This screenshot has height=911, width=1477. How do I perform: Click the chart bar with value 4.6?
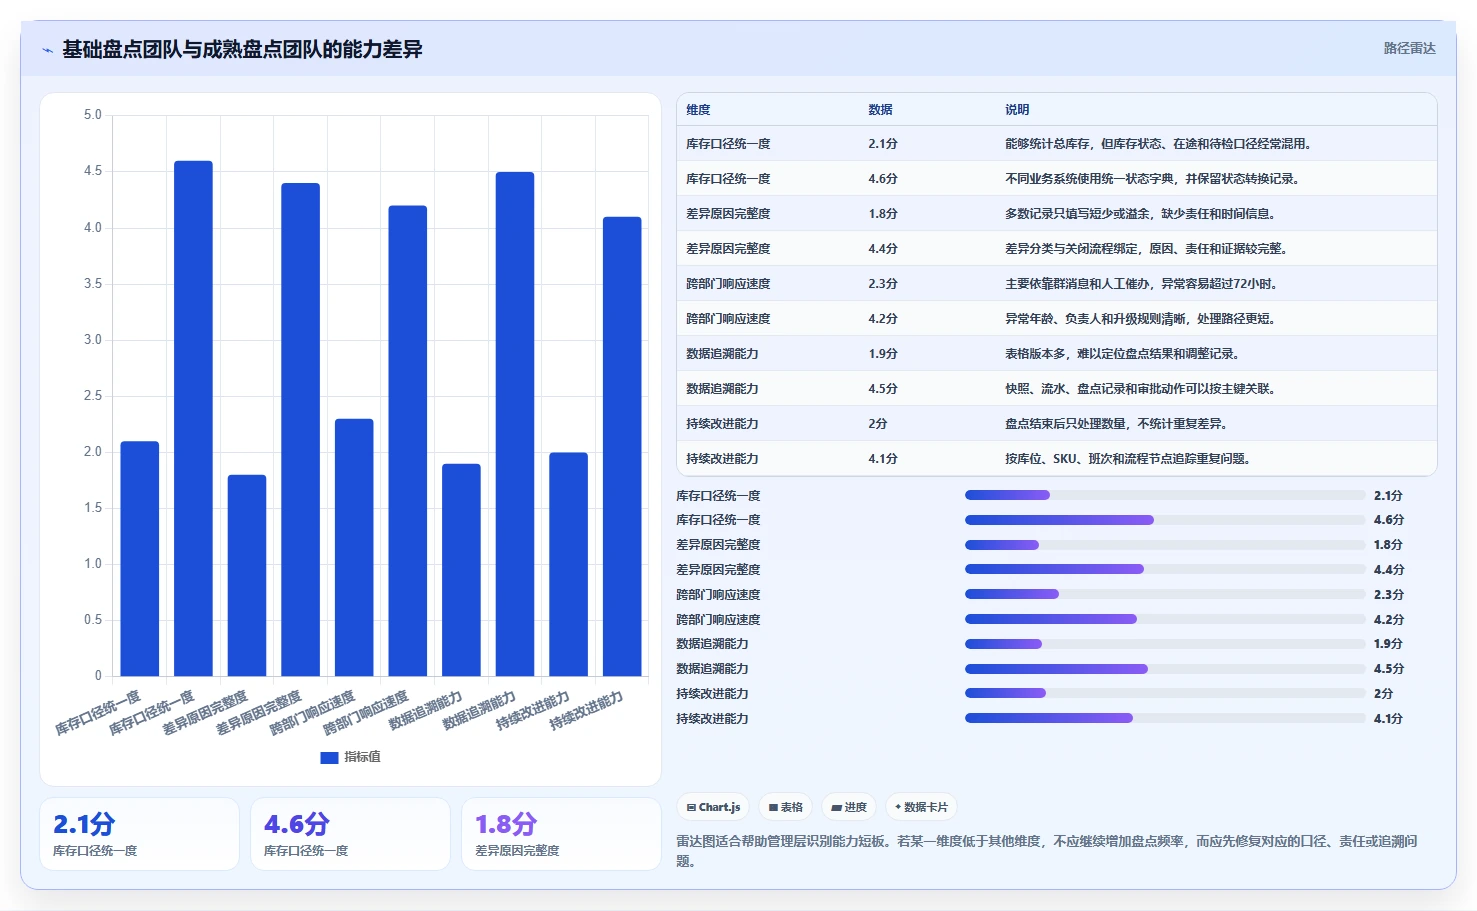click(193, 418)
